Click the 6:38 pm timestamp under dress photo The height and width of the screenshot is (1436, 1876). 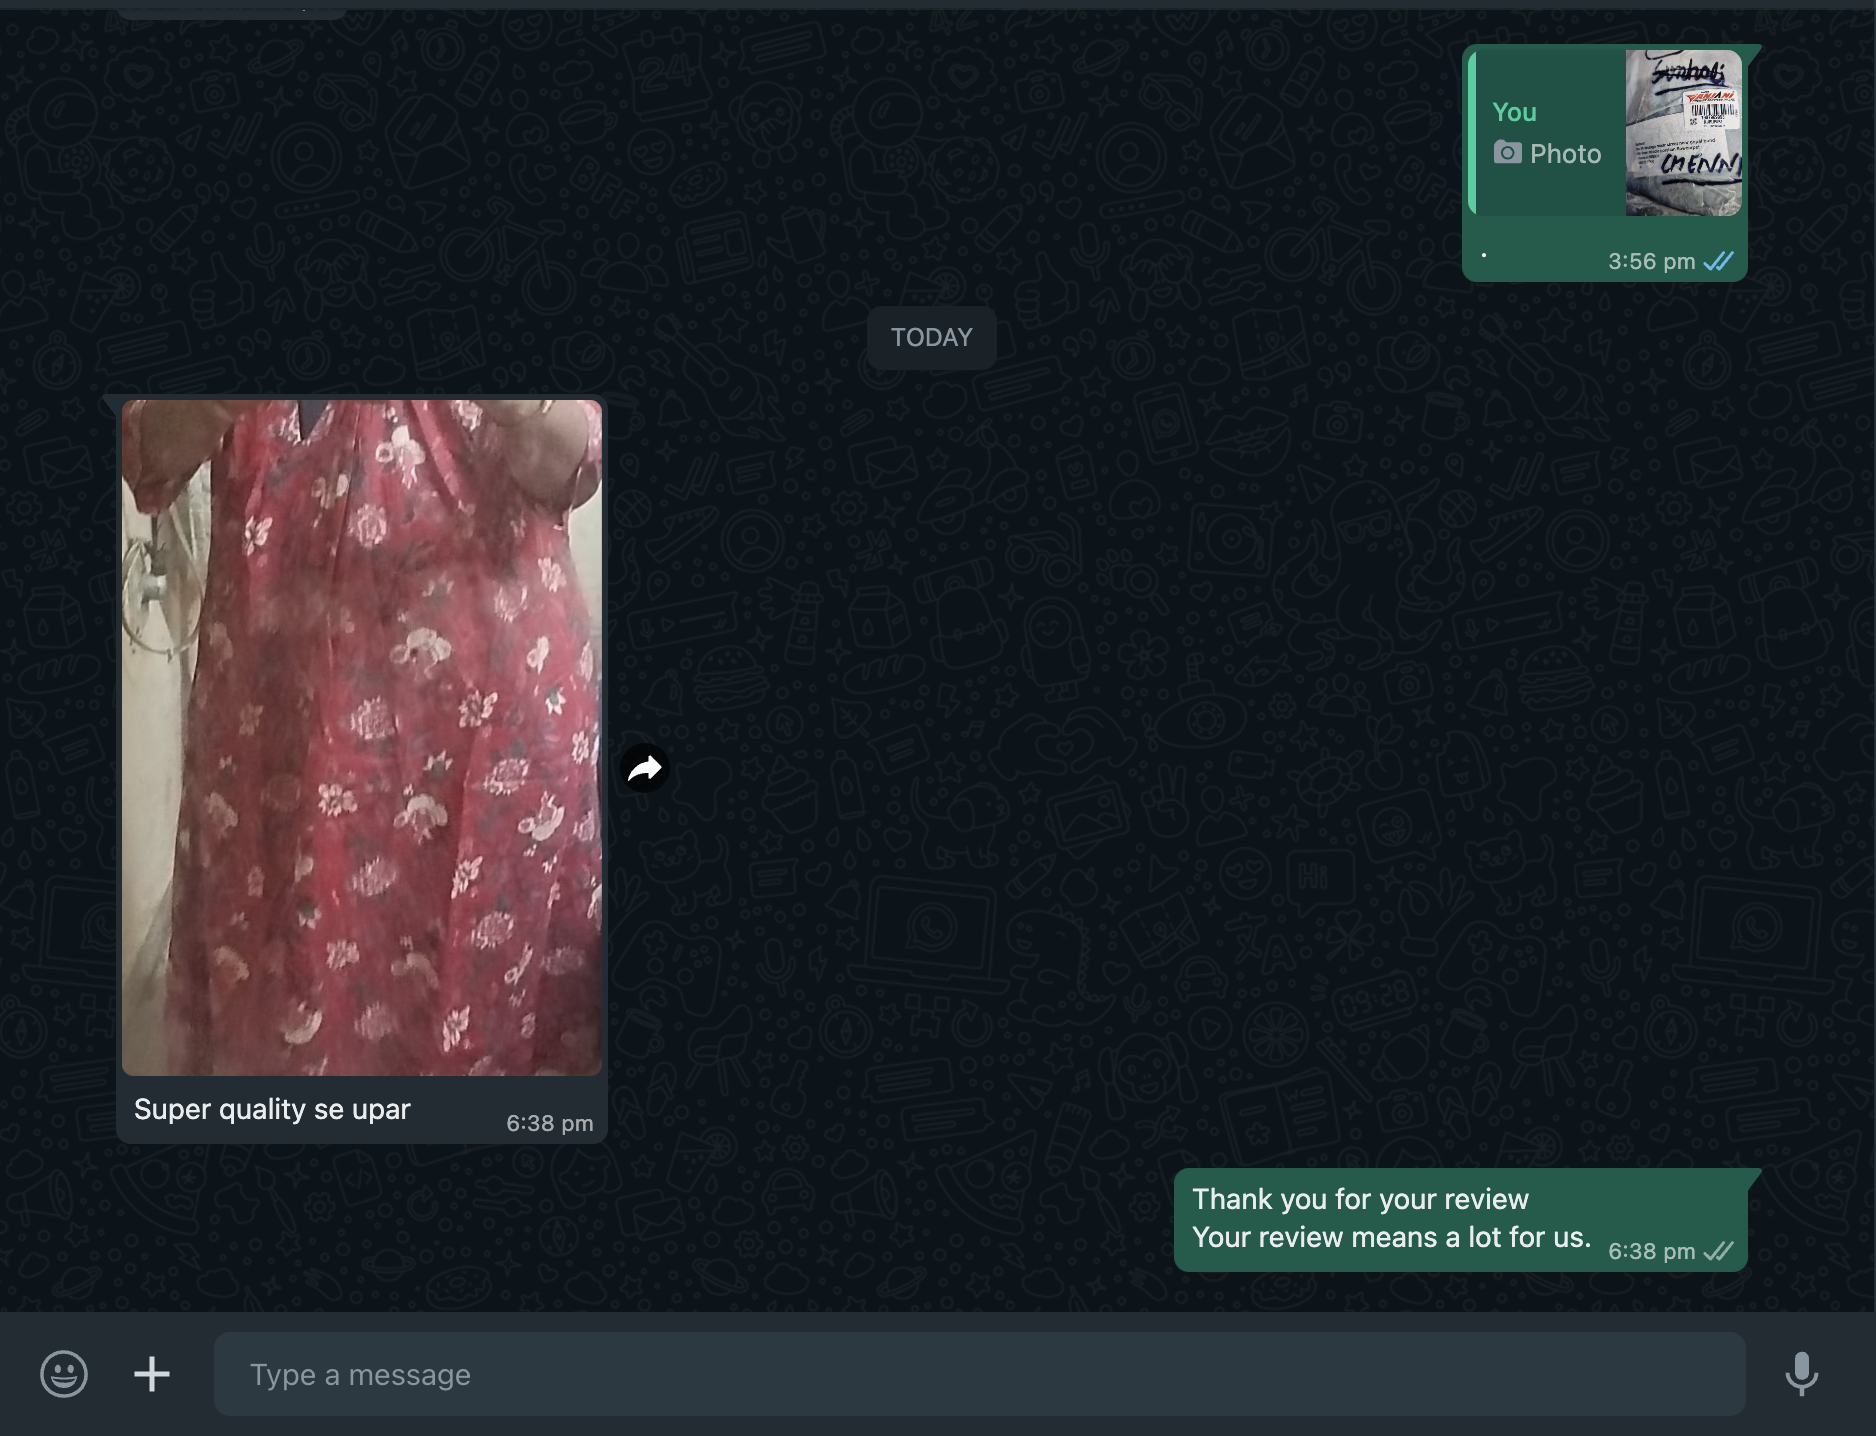549,1124
